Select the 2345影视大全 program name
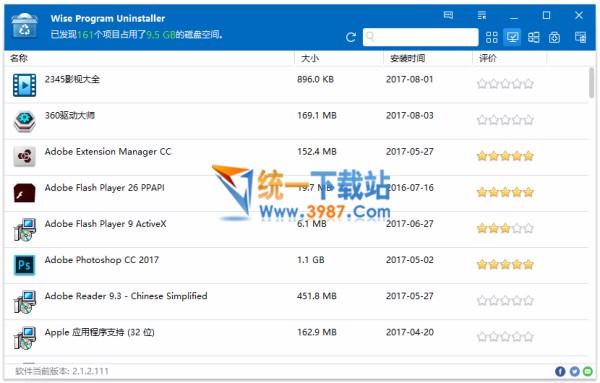This screenshot has height=383, width=600. pyautogui.click(x=72, y=79)
